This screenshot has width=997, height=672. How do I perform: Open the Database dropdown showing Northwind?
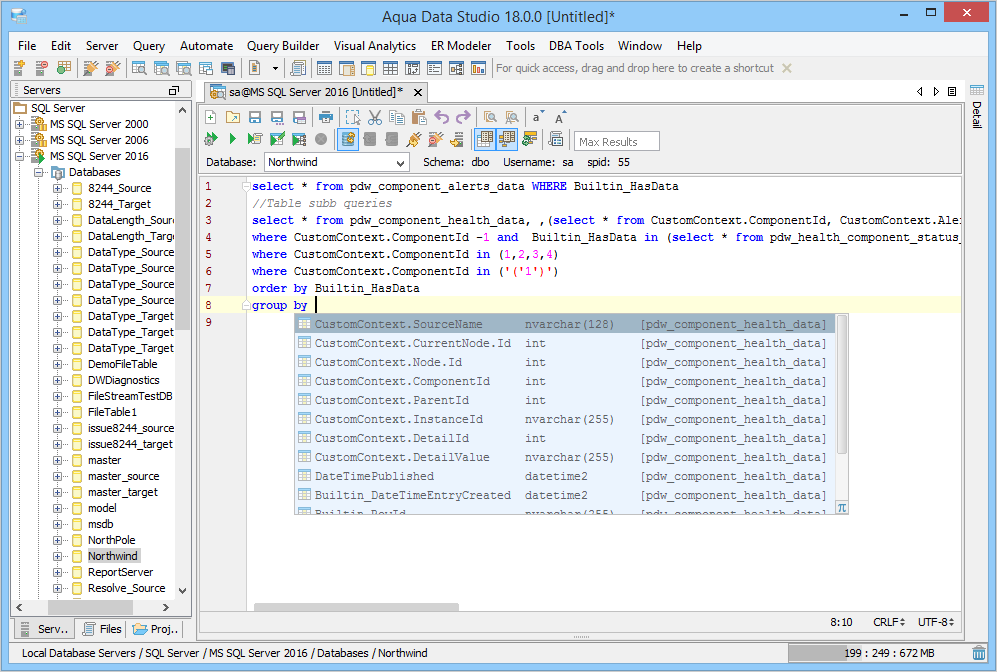pyautogui.click(x=336, y=162)
